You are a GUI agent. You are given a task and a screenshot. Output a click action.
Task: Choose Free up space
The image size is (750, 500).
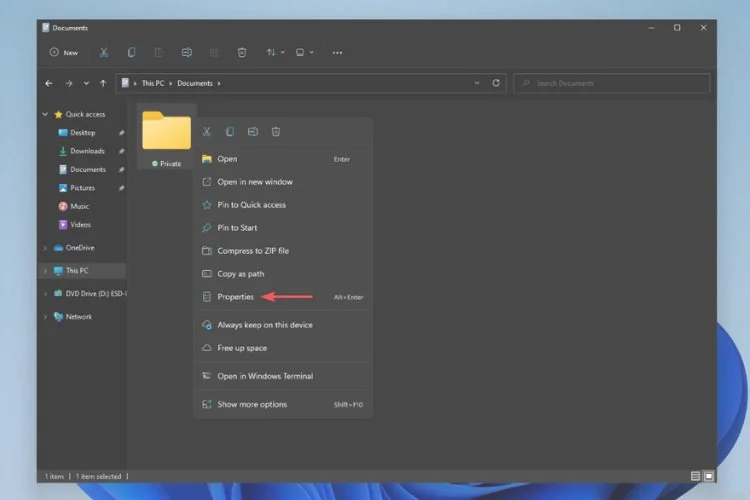(x=283, y=348)
